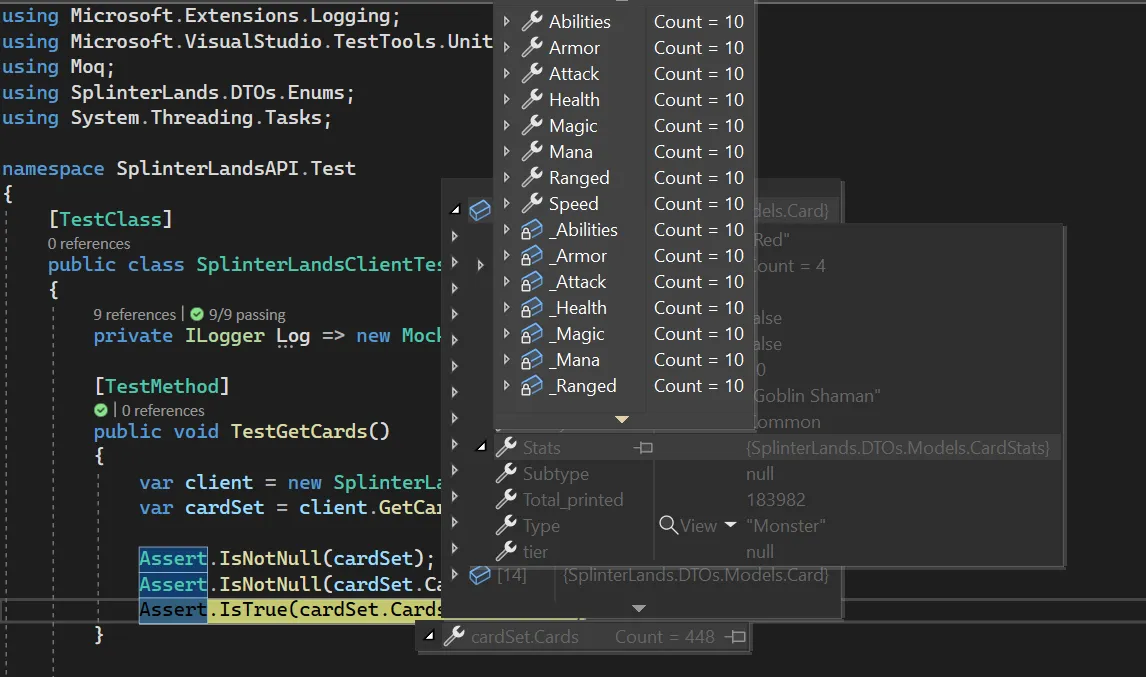The height and width of the screenshot is (677, 1146).
Task: Click the locked field icon next to _Magic
Action: 531,333
